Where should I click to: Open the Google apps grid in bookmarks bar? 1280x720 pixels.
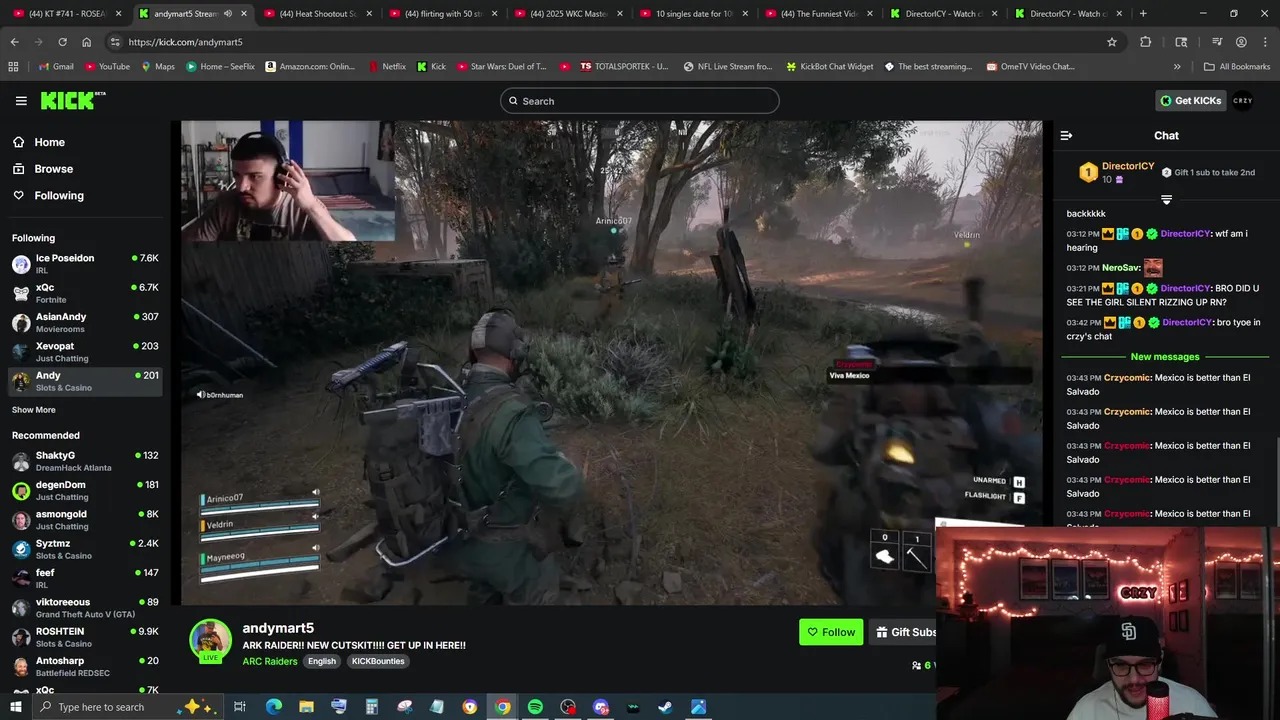click(x=13, y=67)
